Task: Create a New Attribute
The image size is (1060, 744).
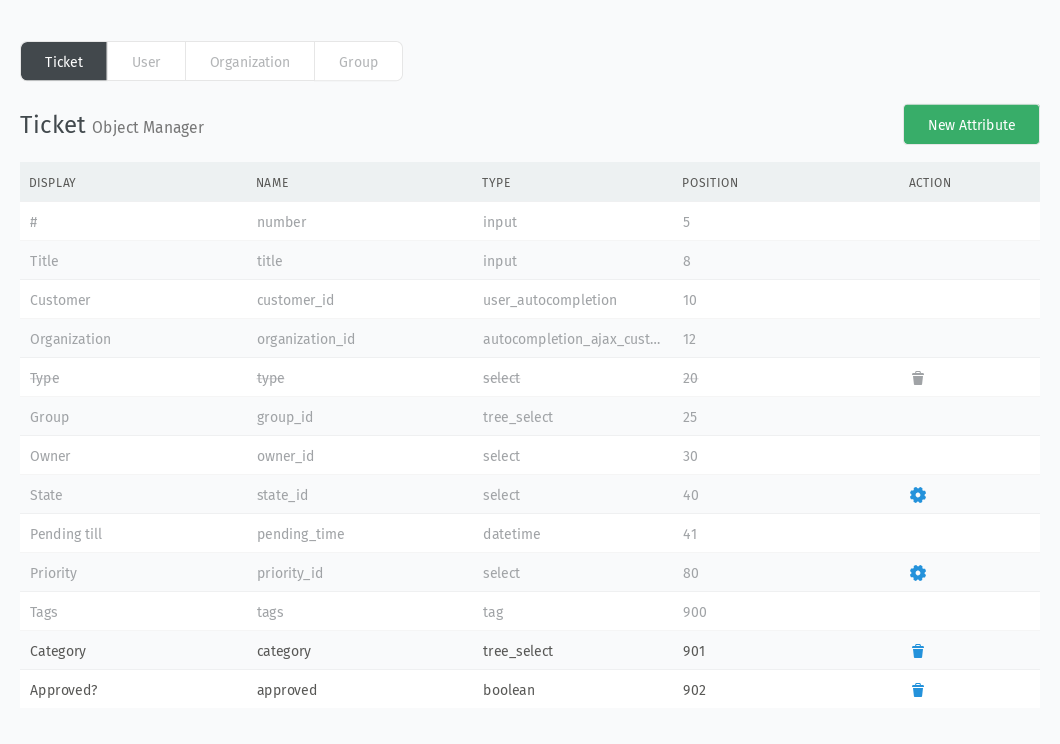Action: [x=971, y=124]
